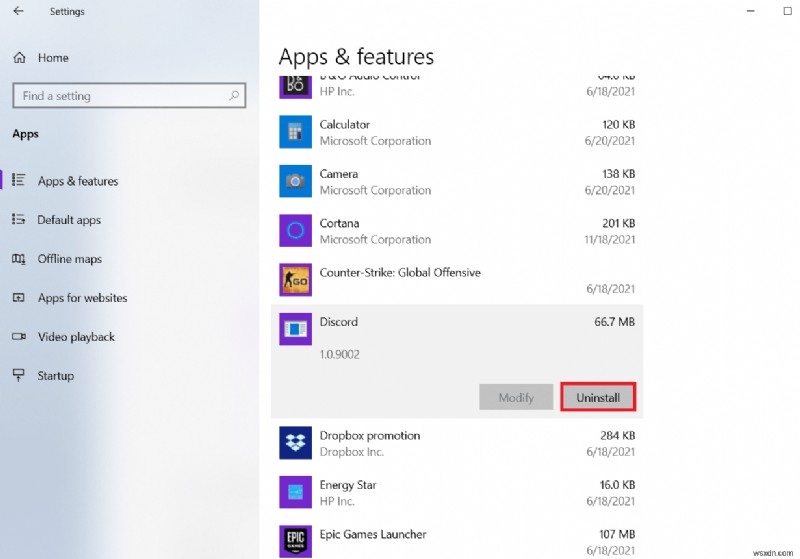Click the Epic Games Launcher size 107 MB
Viewport: 800px width, 559px height.
(617, 535)
